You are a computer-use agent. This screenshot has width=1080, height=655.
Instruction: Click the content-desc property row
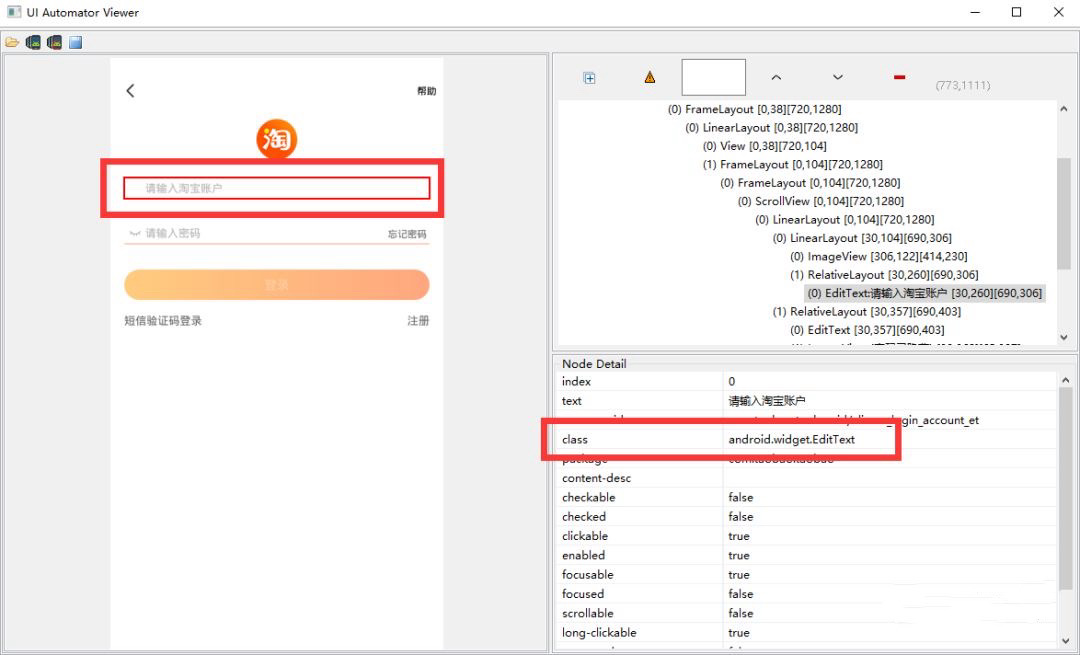click(806, 478)
